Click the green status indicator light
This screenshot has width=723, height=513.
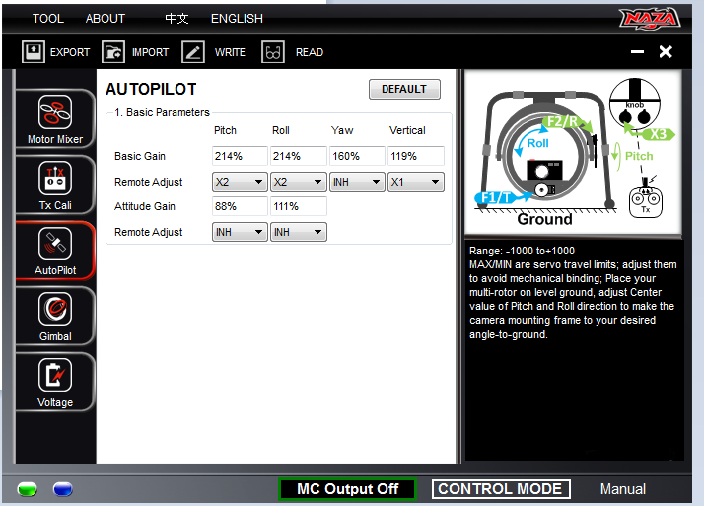click(28, 489)
